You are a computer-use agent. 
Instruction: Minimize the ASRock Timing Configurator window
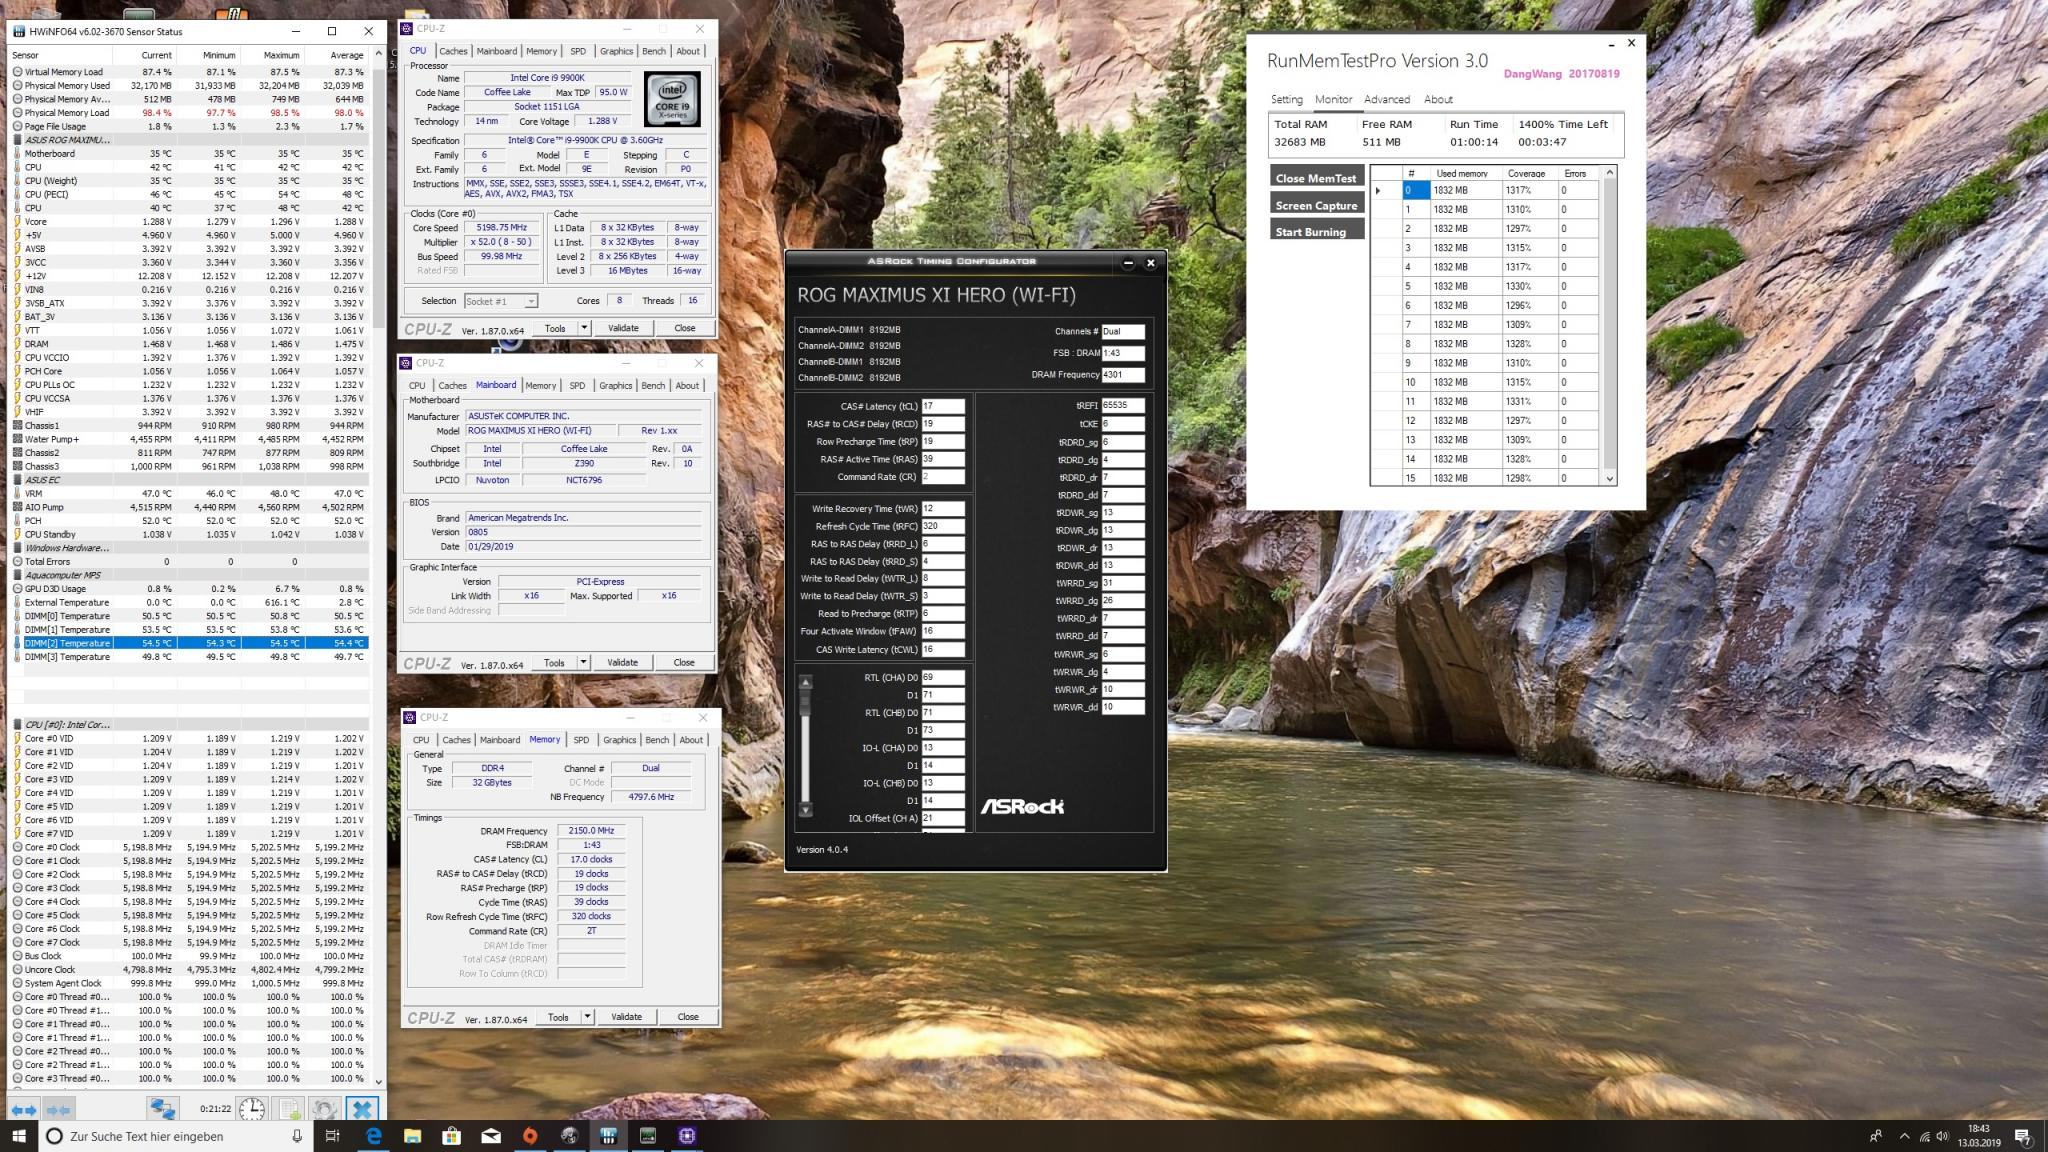[1128, 263]
